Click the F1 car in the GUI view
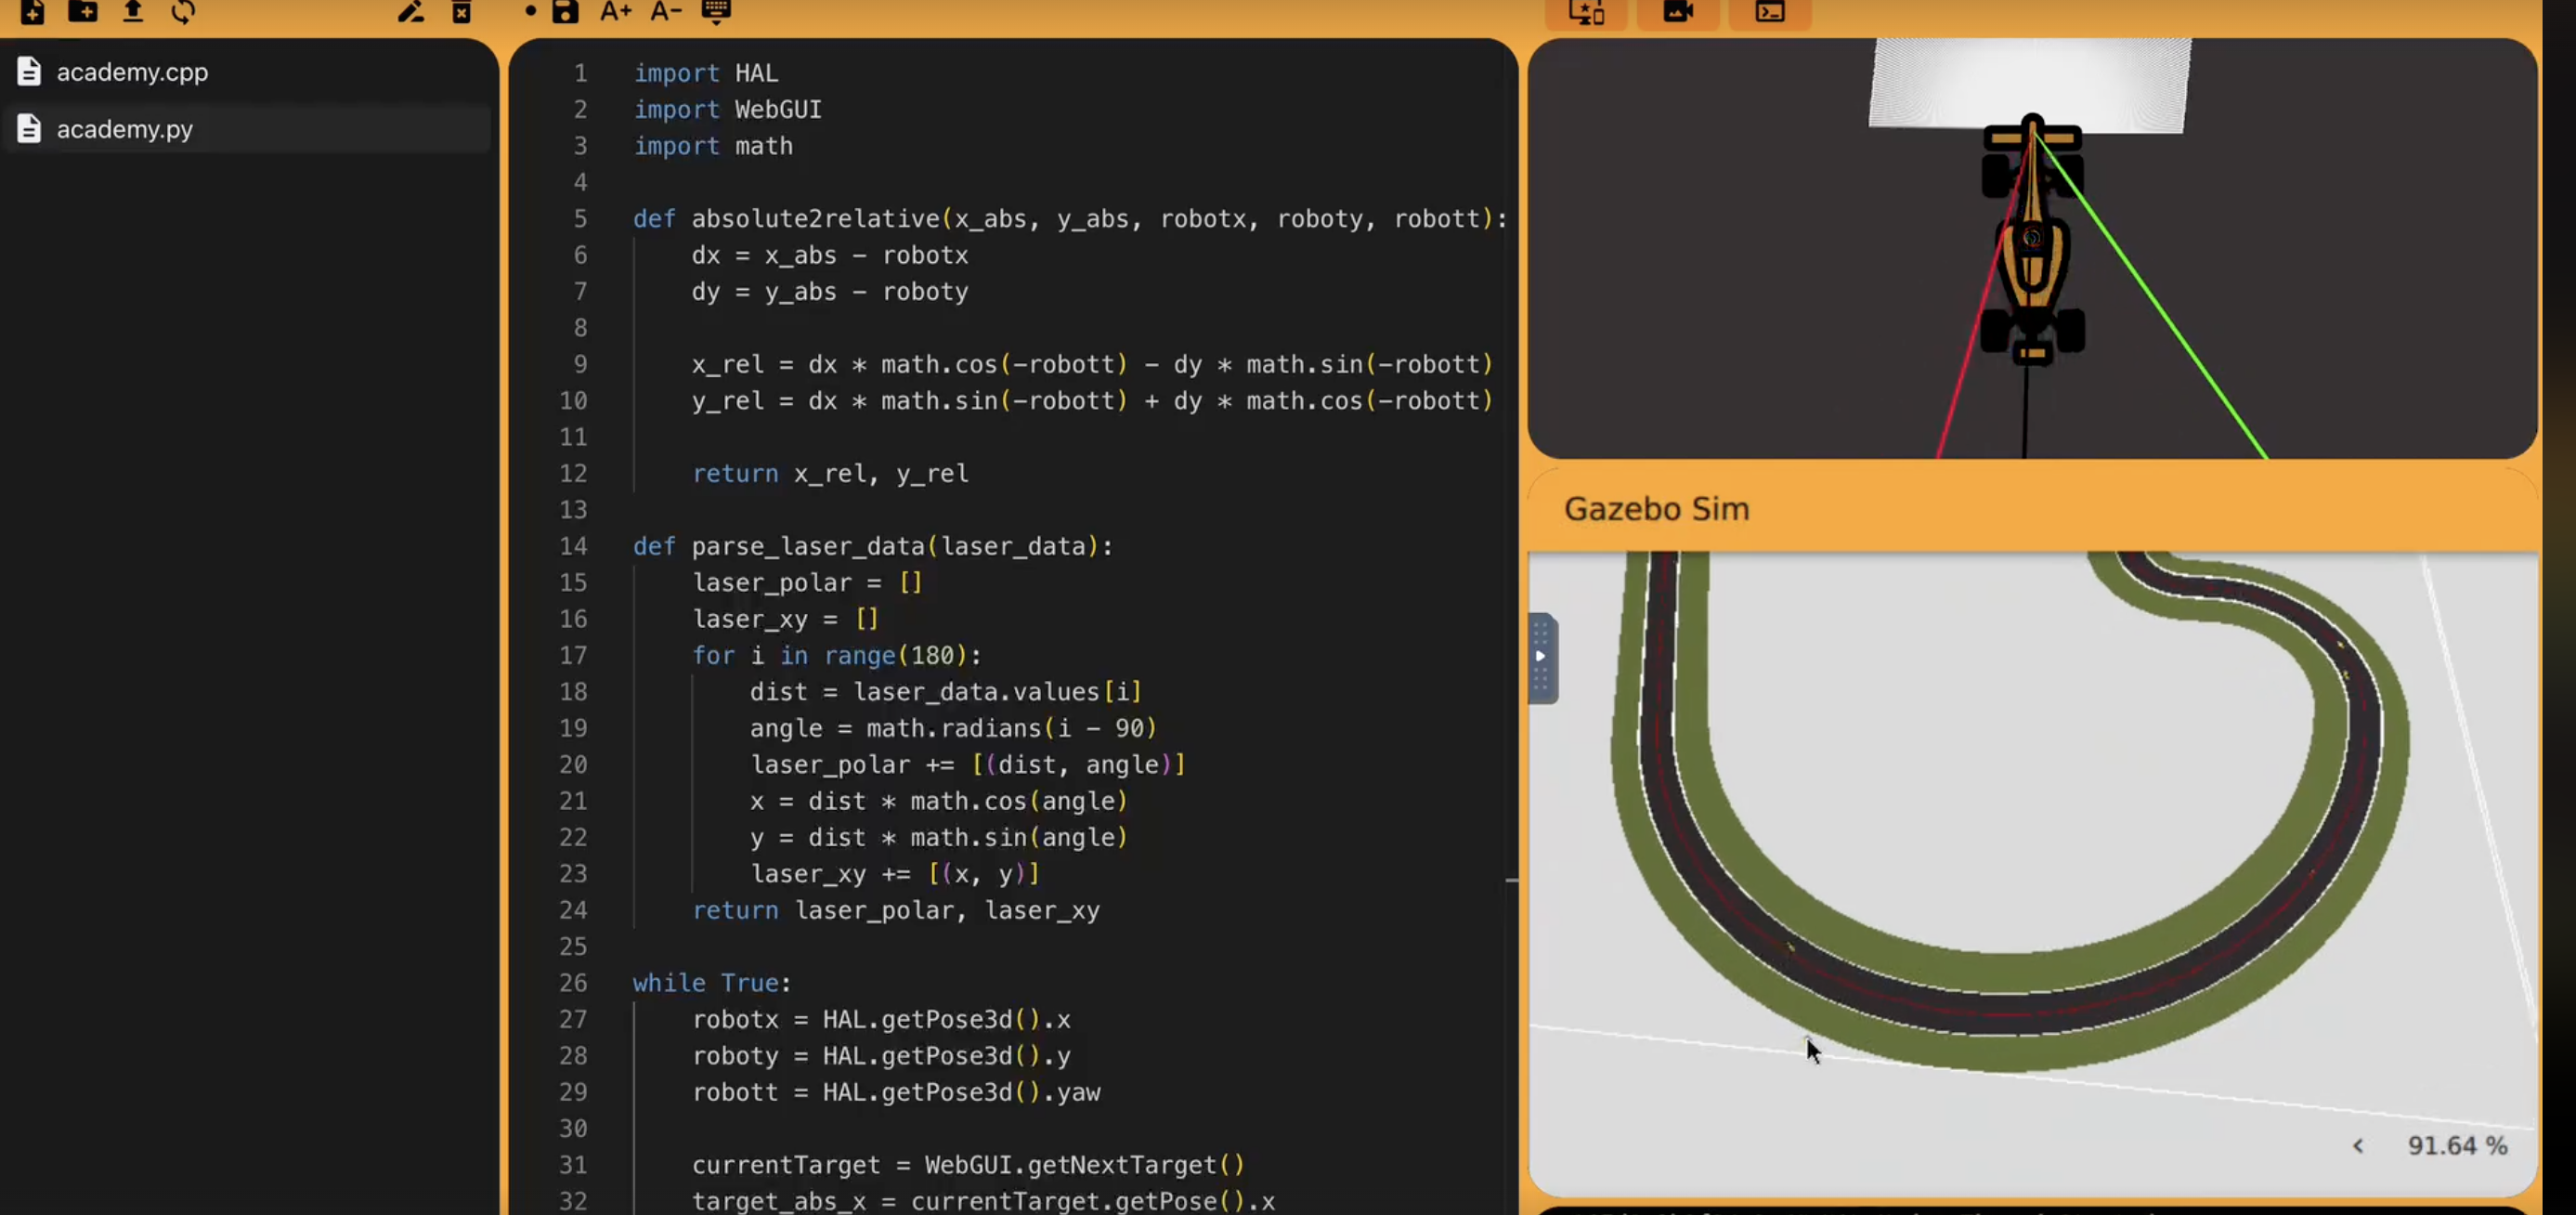The width and height of the screenshot is (2576, 1215). [x=2032, y=240]
